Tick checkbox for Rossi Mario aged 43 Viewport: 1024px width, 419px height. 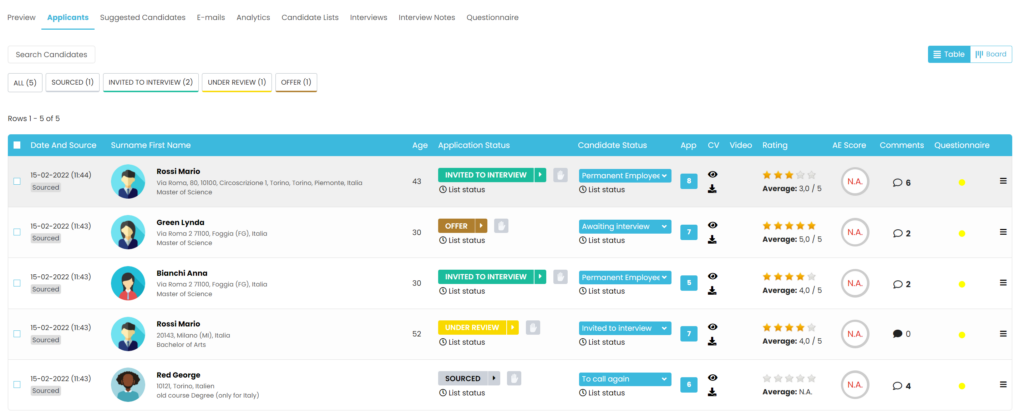coord(17,181)
